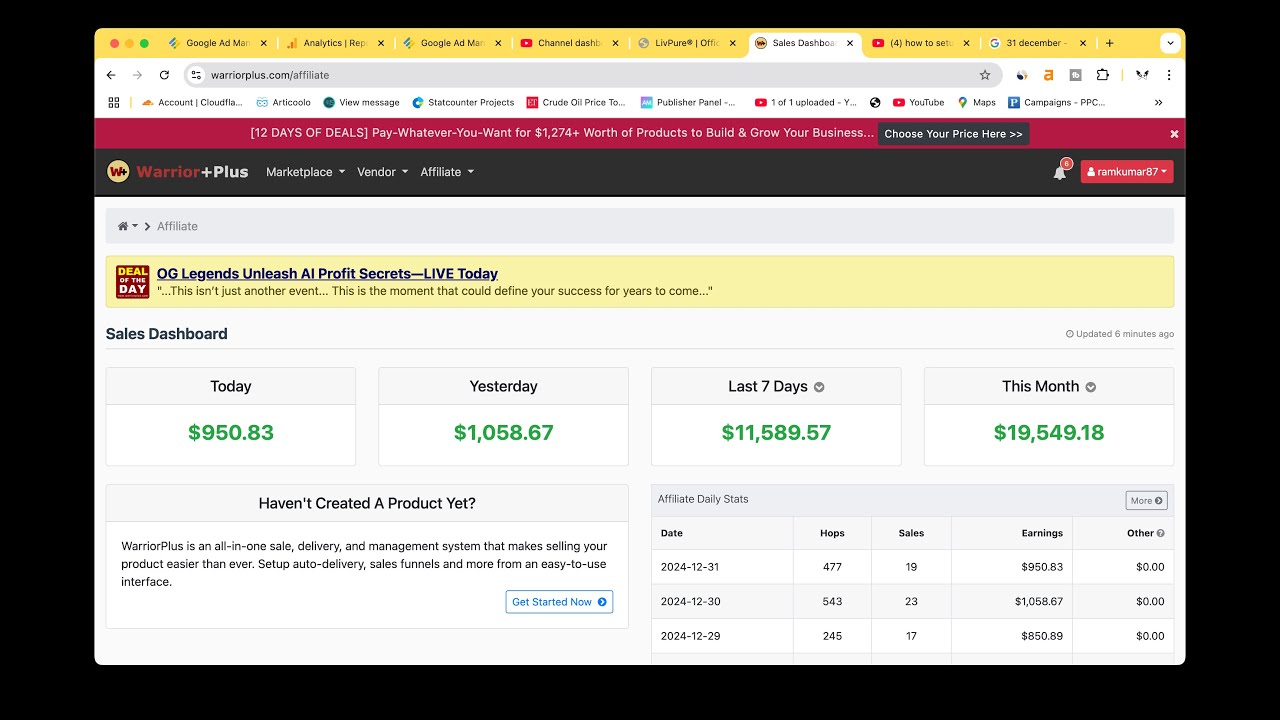Reload the page
This screenshot has width=1280, height=720.
pyautogui.click(x=164, y=75)
